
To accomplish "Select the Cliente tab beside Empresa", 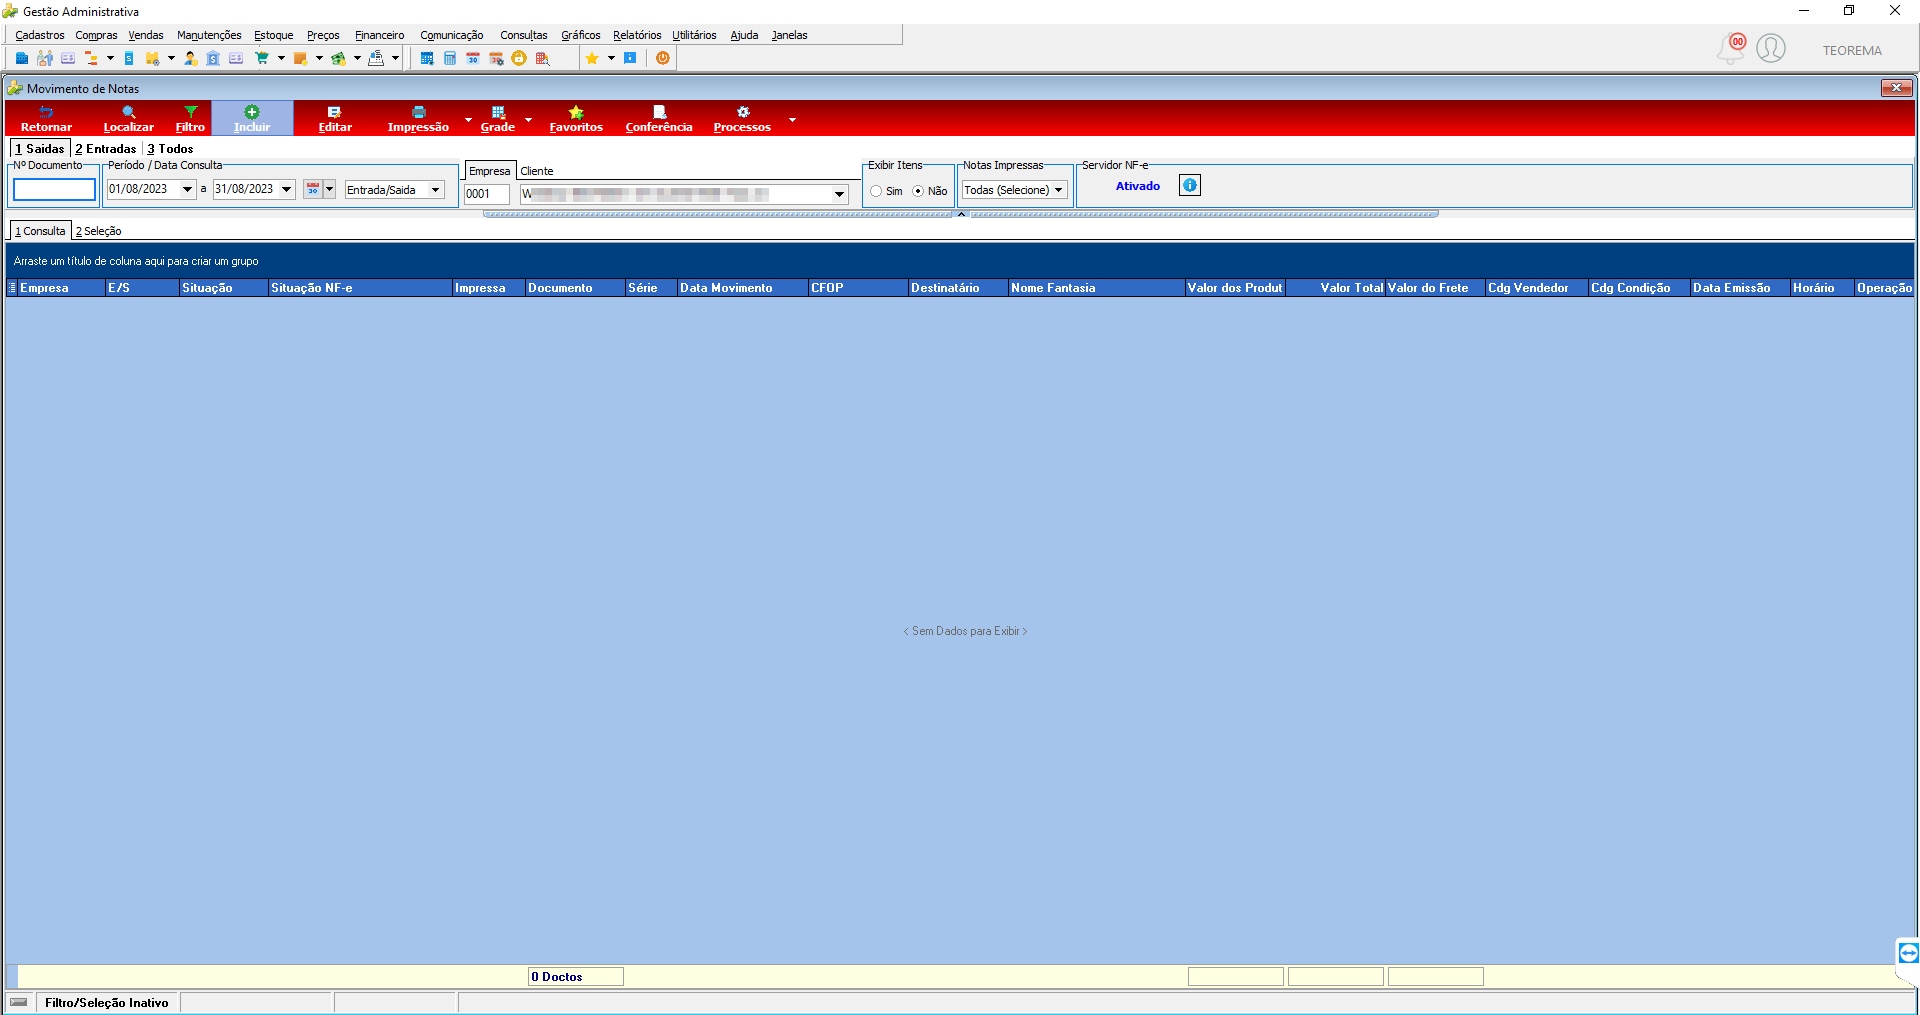I will (537, 171).
